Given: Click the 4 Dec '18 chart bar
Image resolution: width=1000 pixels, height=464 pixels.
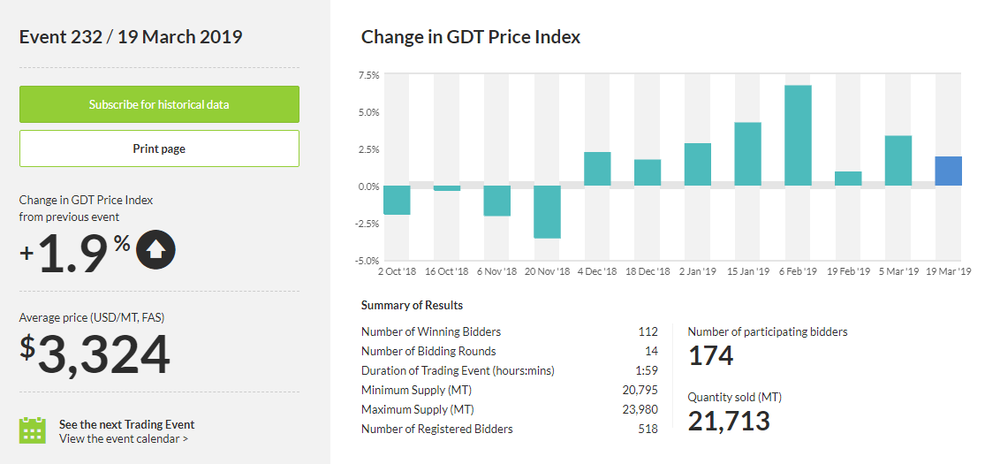Looking at the screenshot, I should [597, 169].
